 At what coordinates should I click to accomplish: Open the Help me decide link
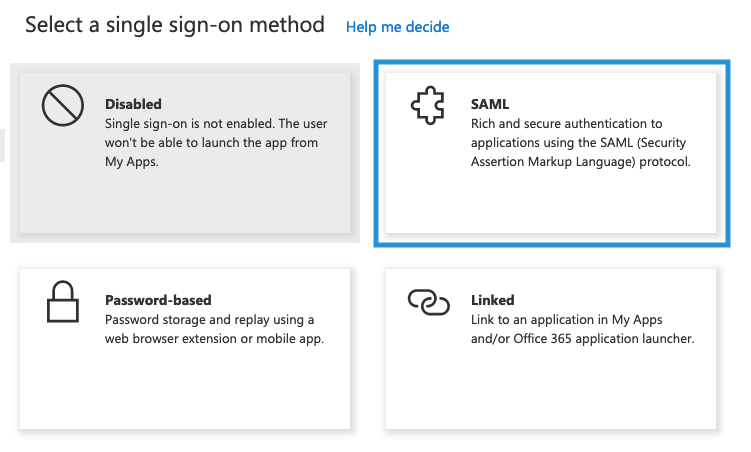[397, 27]
